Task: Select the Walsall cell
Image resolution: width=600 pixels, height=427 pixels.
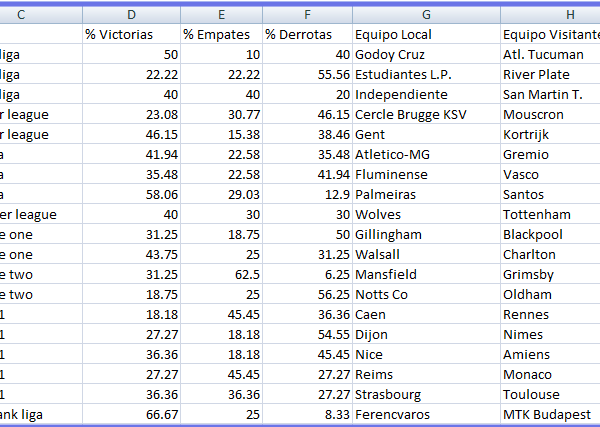Action: pyautogui.click(x=426, y=254)
